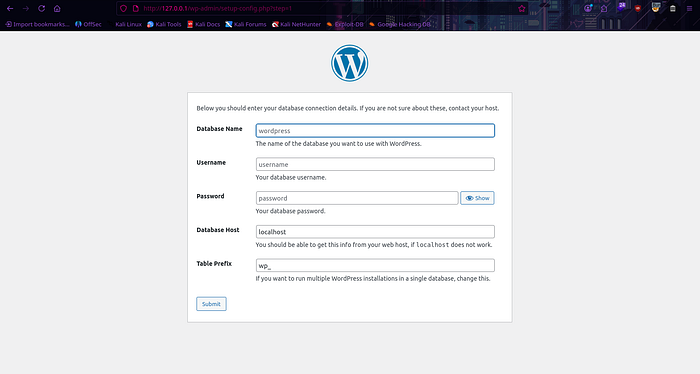Submit the database connection form
Viewport: 700px width, 374px height.
coord(211,304)
